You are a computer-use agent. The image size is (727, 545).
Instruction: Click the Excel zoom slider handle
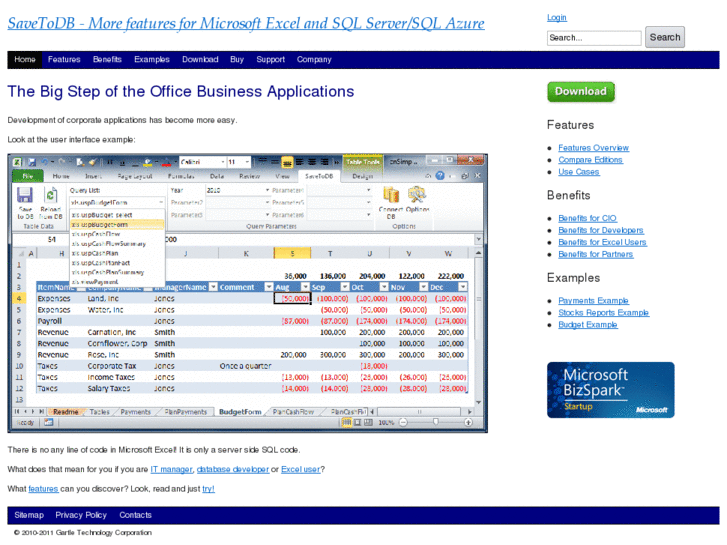(435, 422)
